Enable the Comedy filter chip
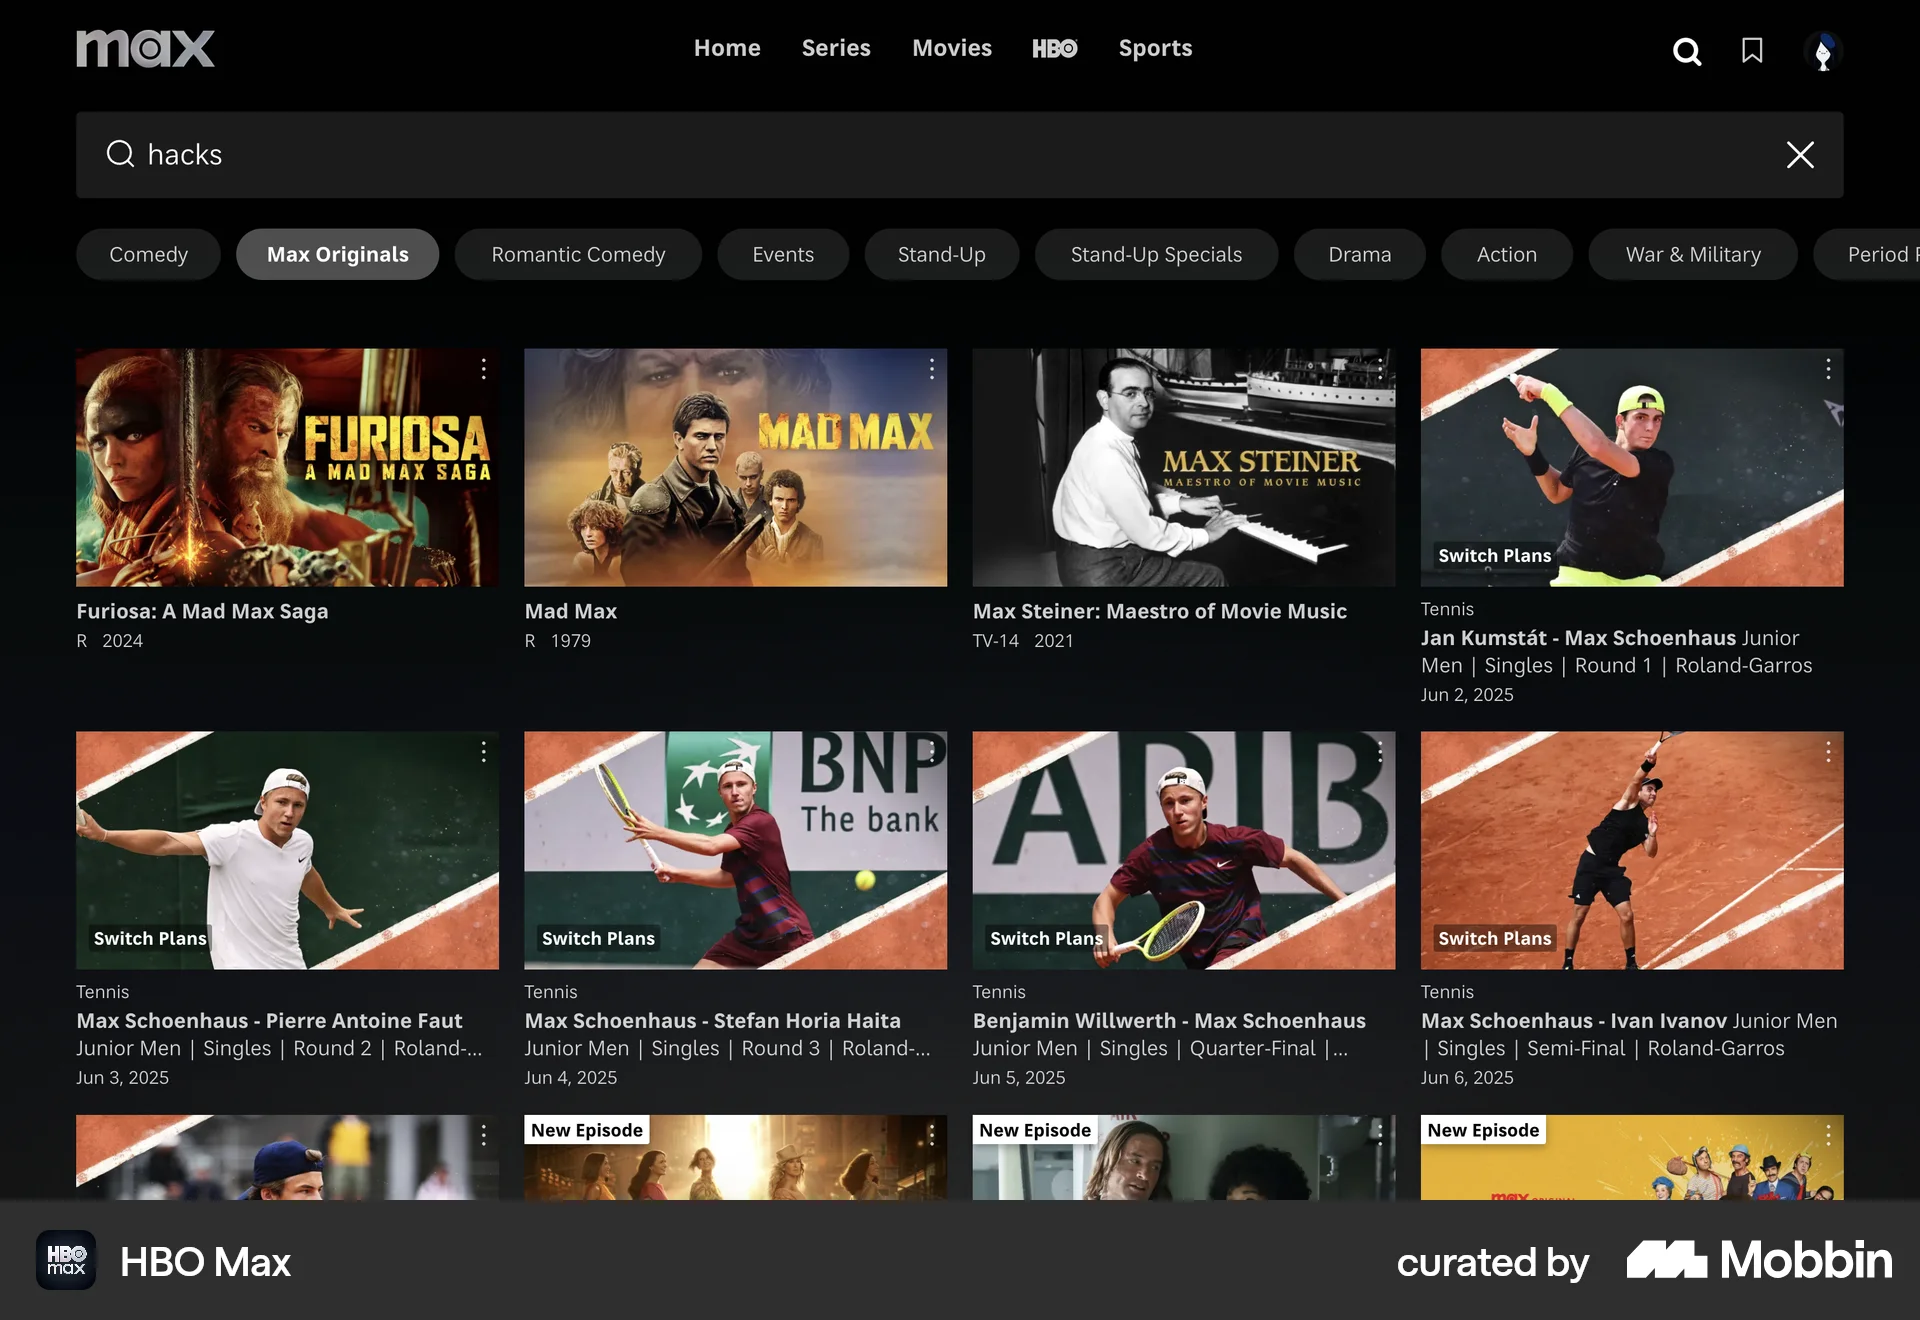Image resolution: width=1920 pixels, height=1320 pixels. 148,254
